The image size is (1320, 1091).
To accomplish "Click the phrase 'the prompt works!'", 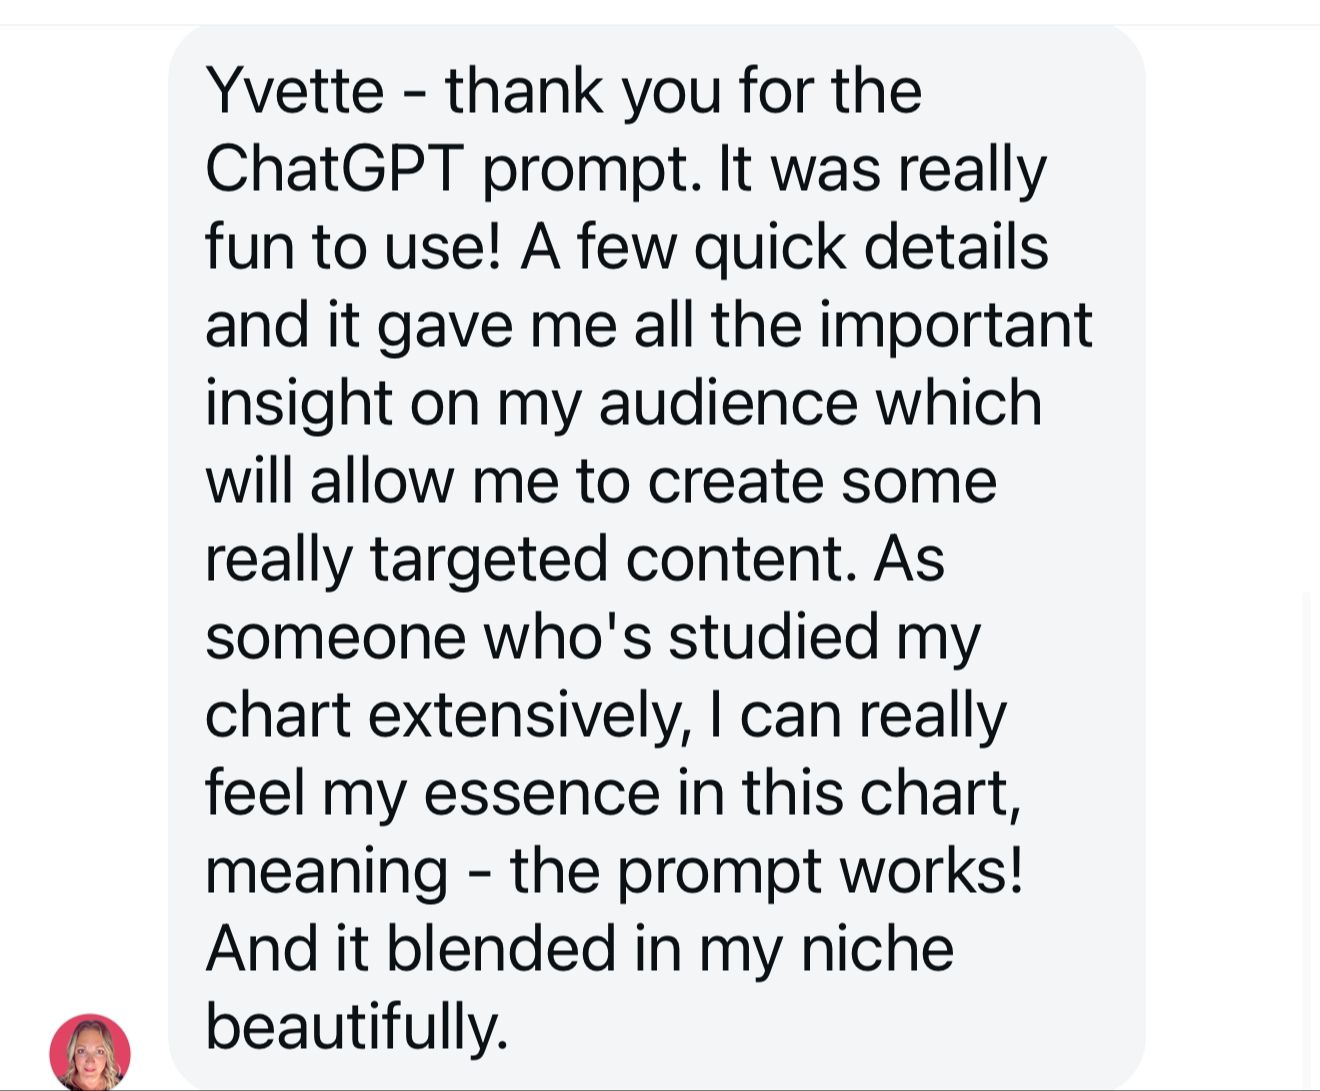I will point(767,871).
